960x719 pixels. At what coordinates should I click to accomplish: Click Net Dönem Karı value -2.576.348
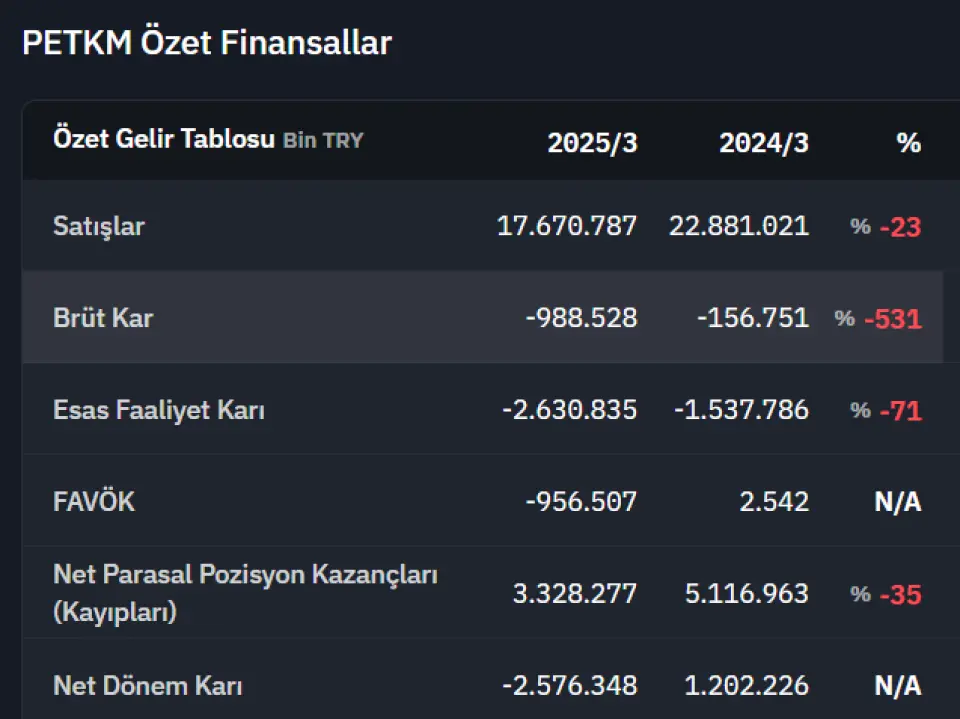[569, 685]
